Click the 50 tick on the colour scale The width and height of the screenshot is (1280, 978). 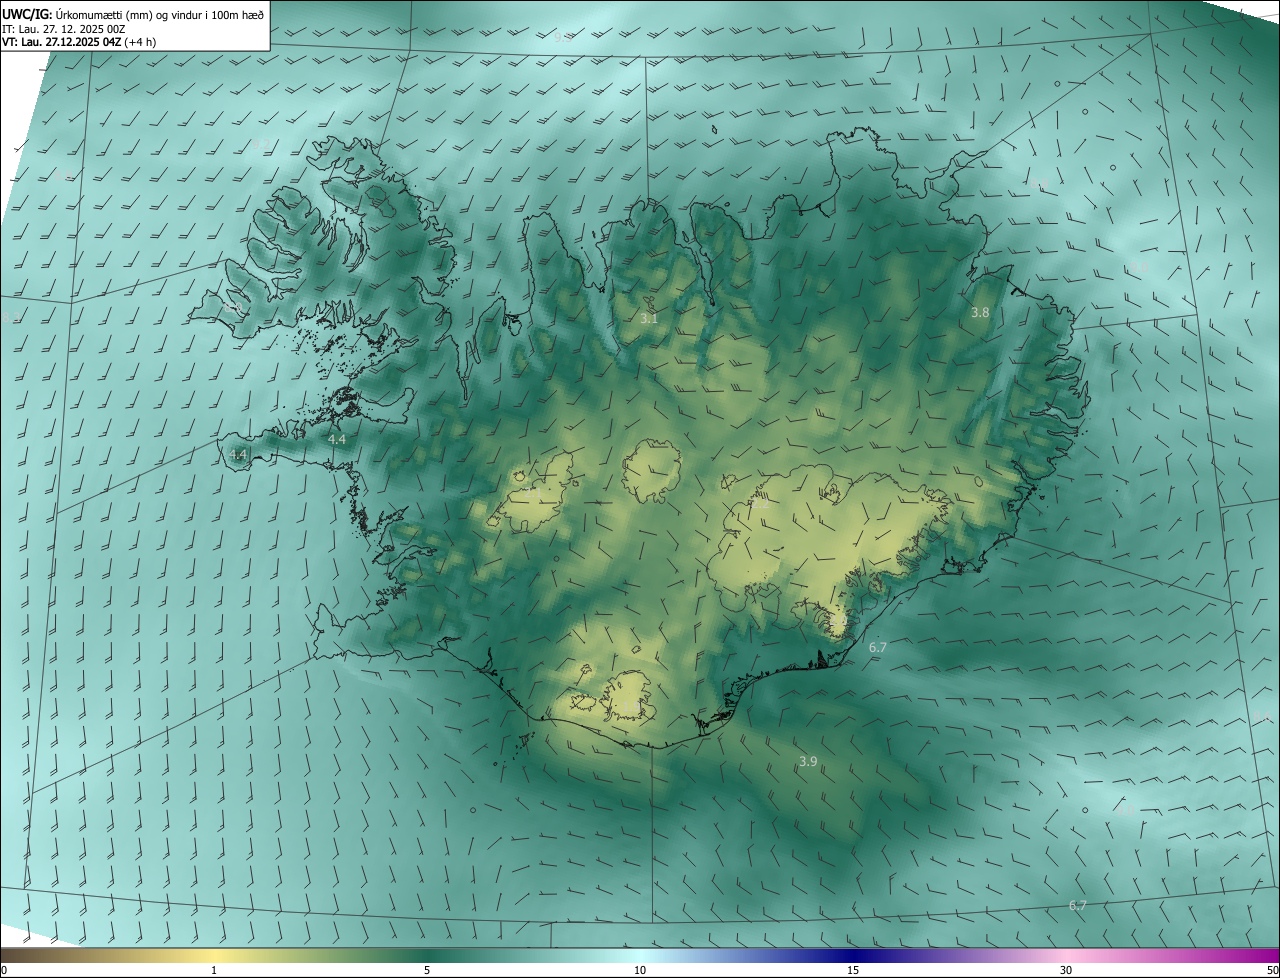click(x=1272, y=971)
